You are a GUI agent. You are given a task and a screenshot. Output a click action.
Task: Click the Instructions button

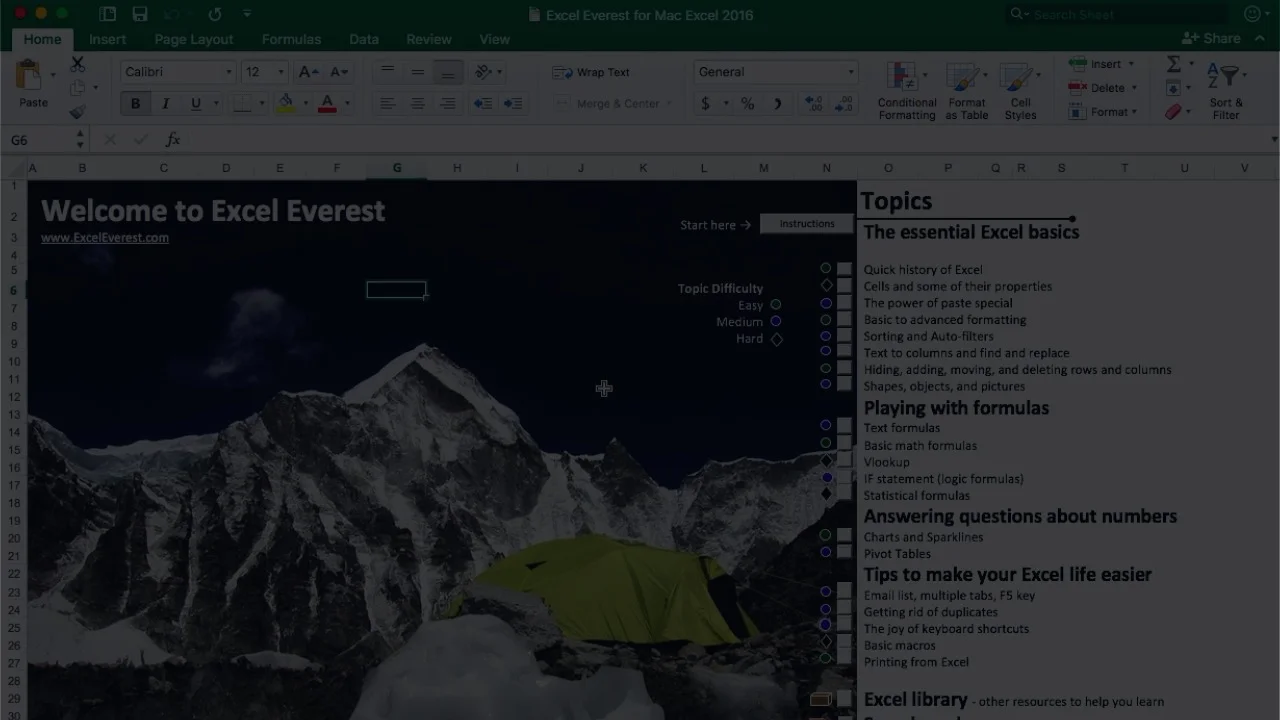(x=807, y=224)
